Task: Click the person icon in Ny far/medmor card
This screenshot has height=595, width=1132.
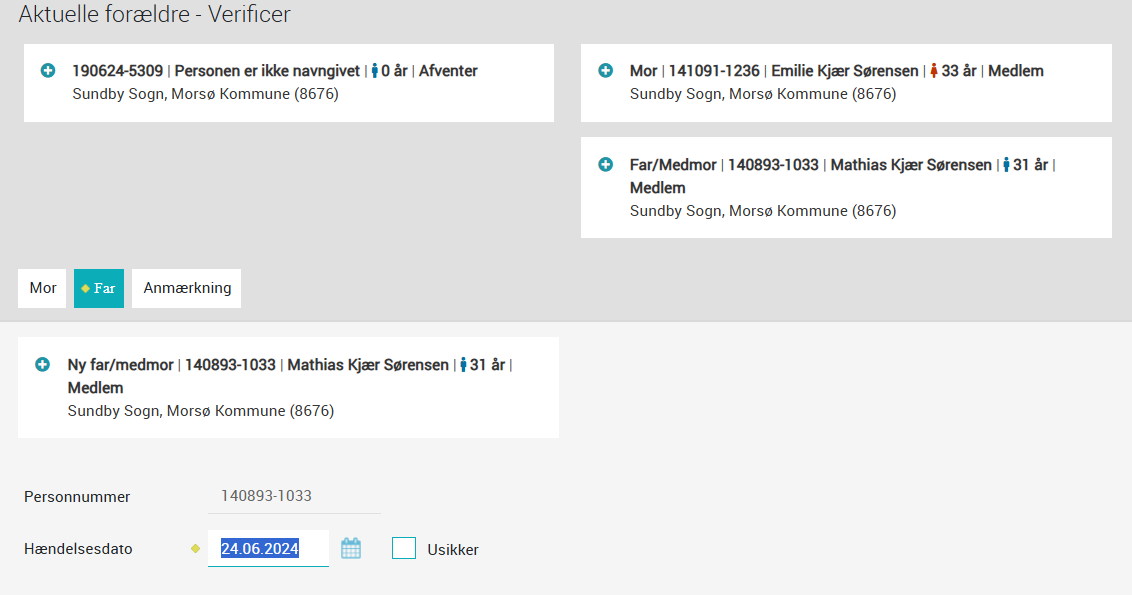Action: pyautogui.click(x=464, y=365)
